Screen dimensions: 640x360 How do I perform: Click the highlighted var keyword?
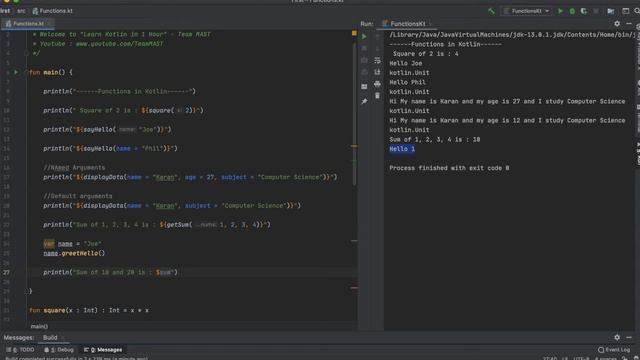pyautogui.click(x=49, y=244)
